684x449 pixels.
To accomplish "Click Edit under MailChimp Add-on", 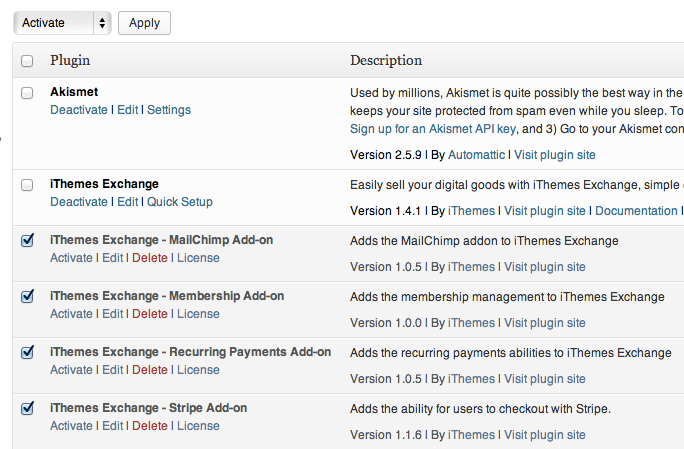I will [x=113, y=258].
